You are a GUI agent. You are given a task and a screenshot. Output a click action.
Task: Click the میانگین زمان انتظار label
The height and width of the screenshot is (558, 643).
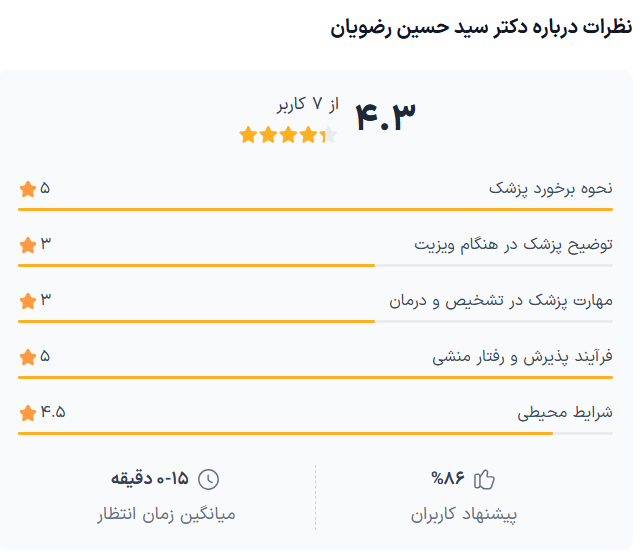click(x=165, y=515)
